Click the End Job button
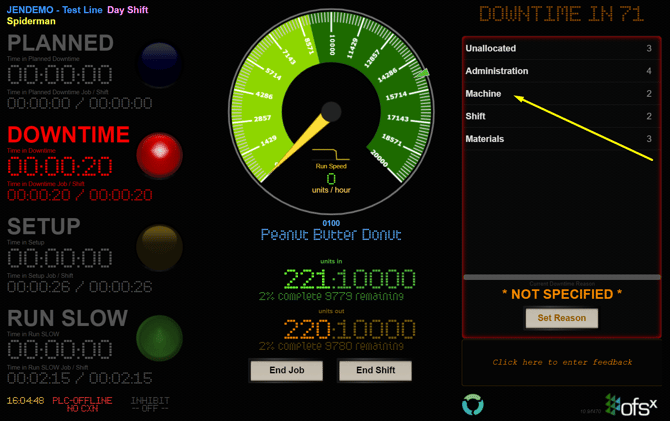Image resolution: width=670 pixels, height=421 pixels. pos(287,370)
